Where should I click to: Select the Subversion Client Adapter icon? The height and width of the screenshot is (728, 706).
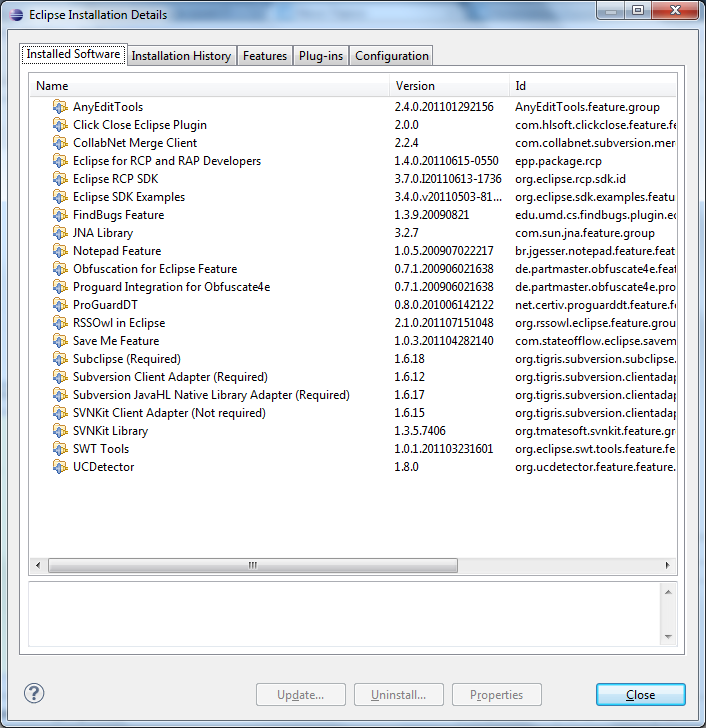[x=59, y=377]
